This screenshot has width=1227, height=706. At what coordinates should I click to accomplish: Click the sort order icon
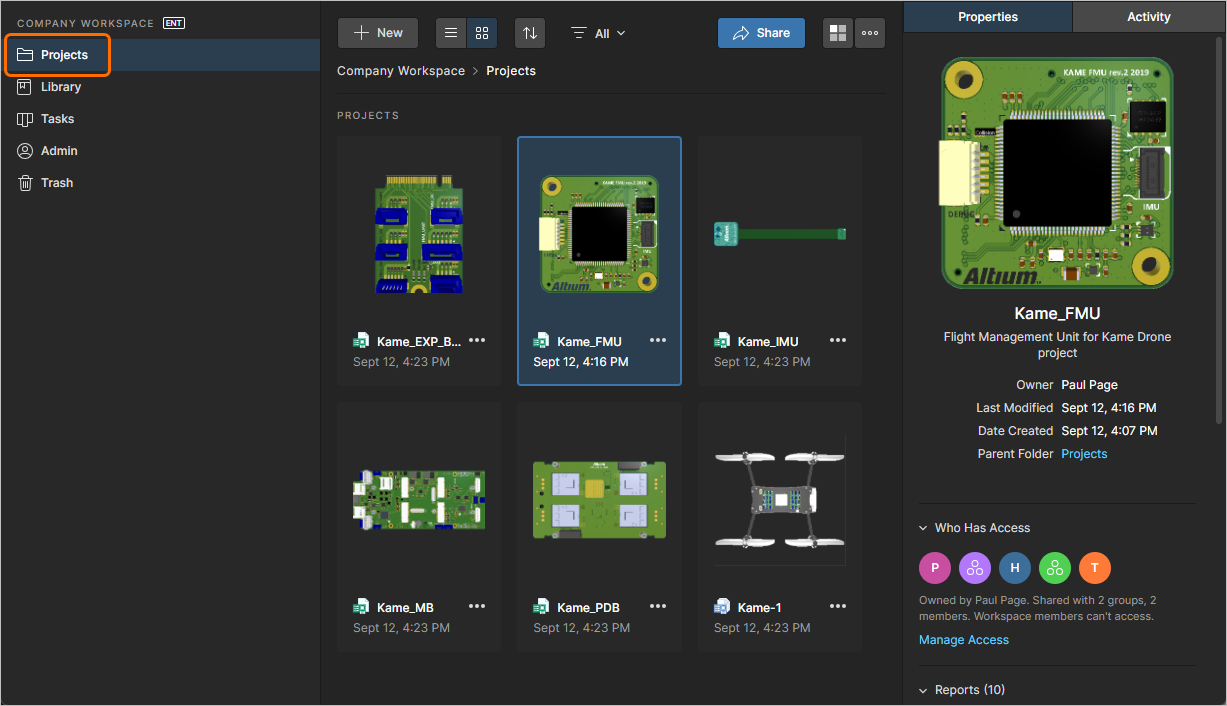(529, 33)
